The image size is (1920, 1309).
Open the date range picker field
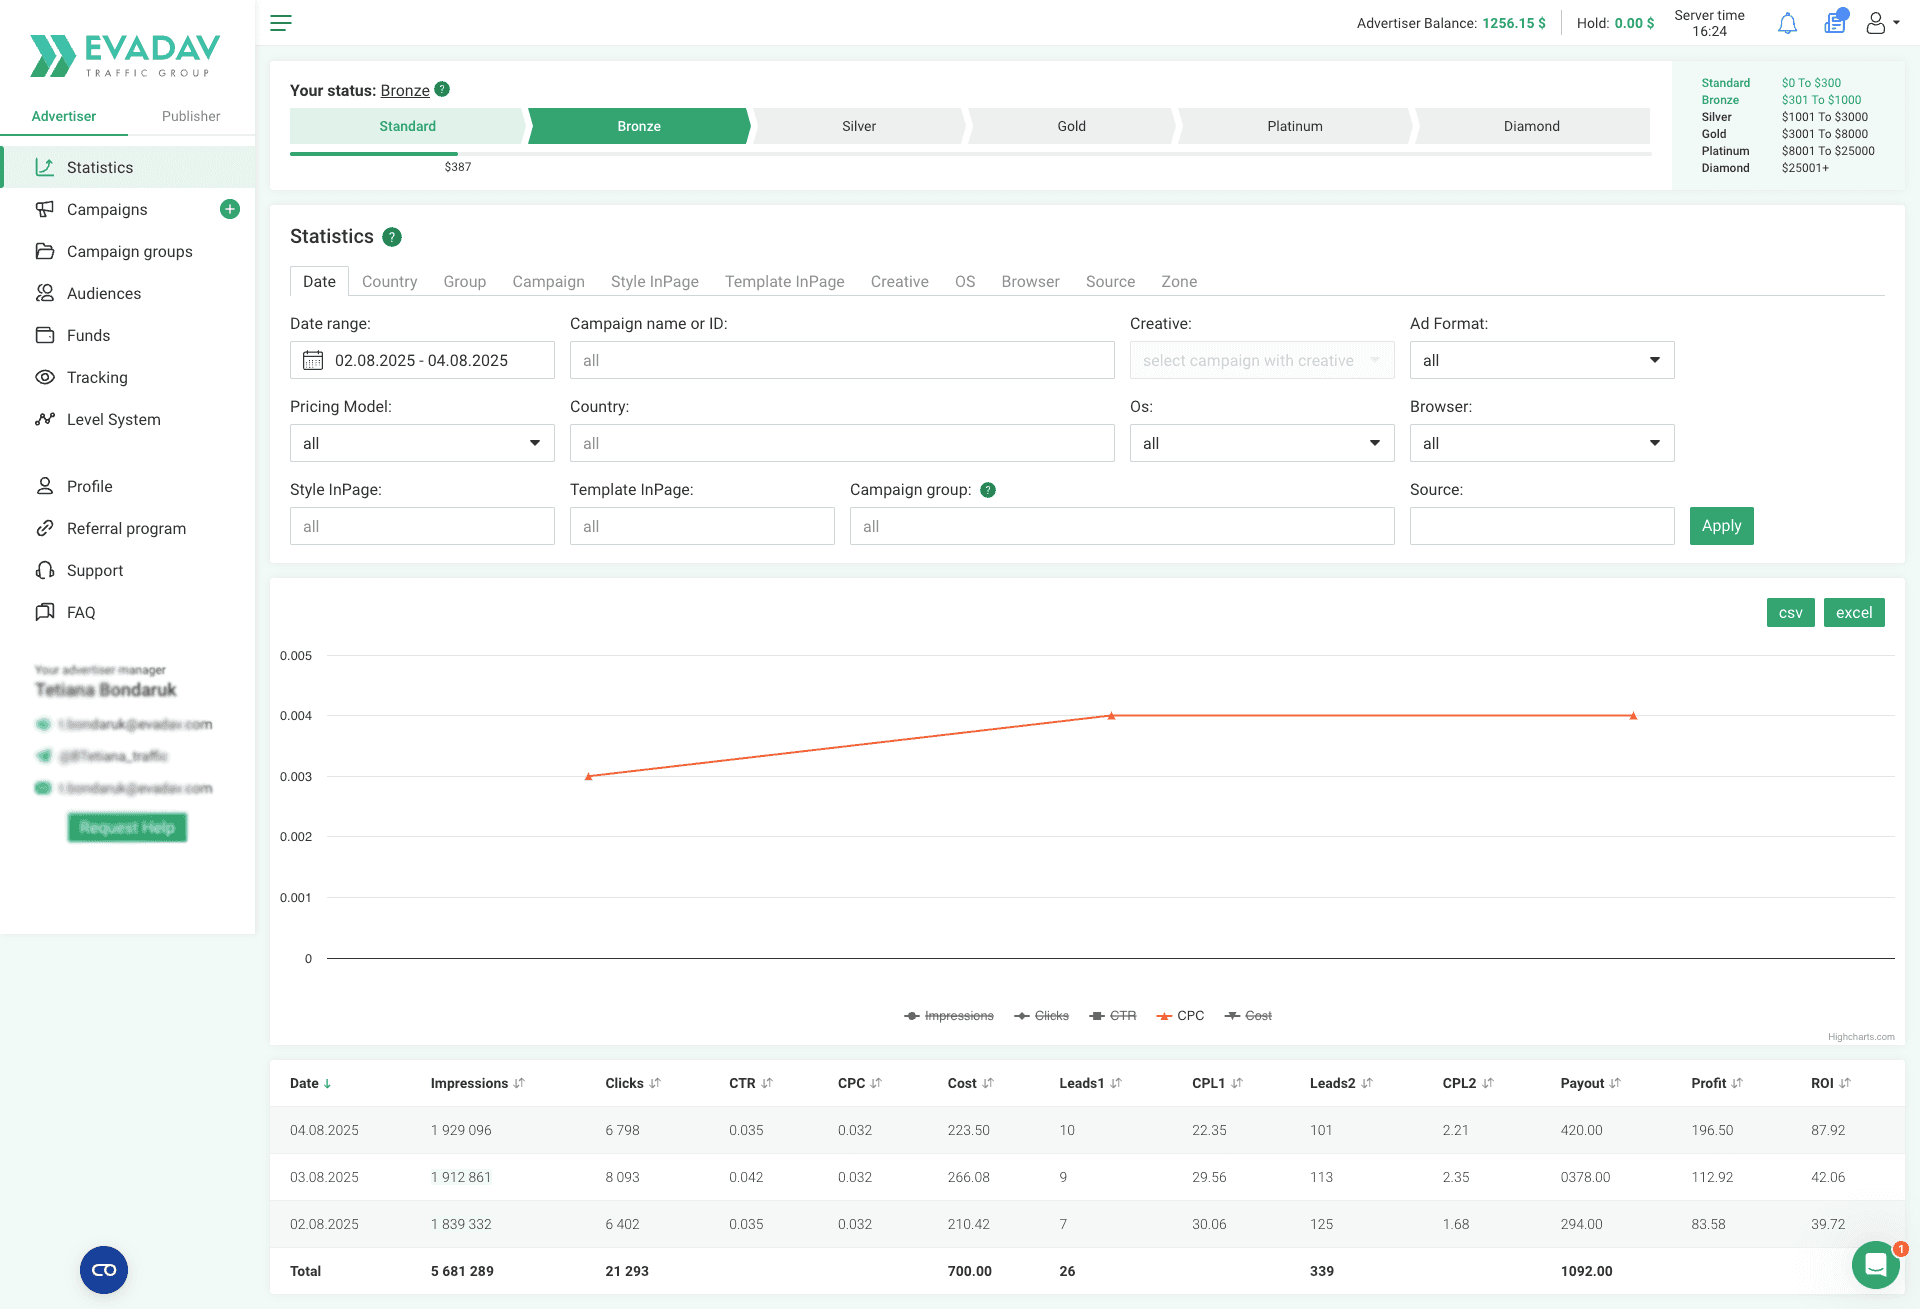[422, 360]
